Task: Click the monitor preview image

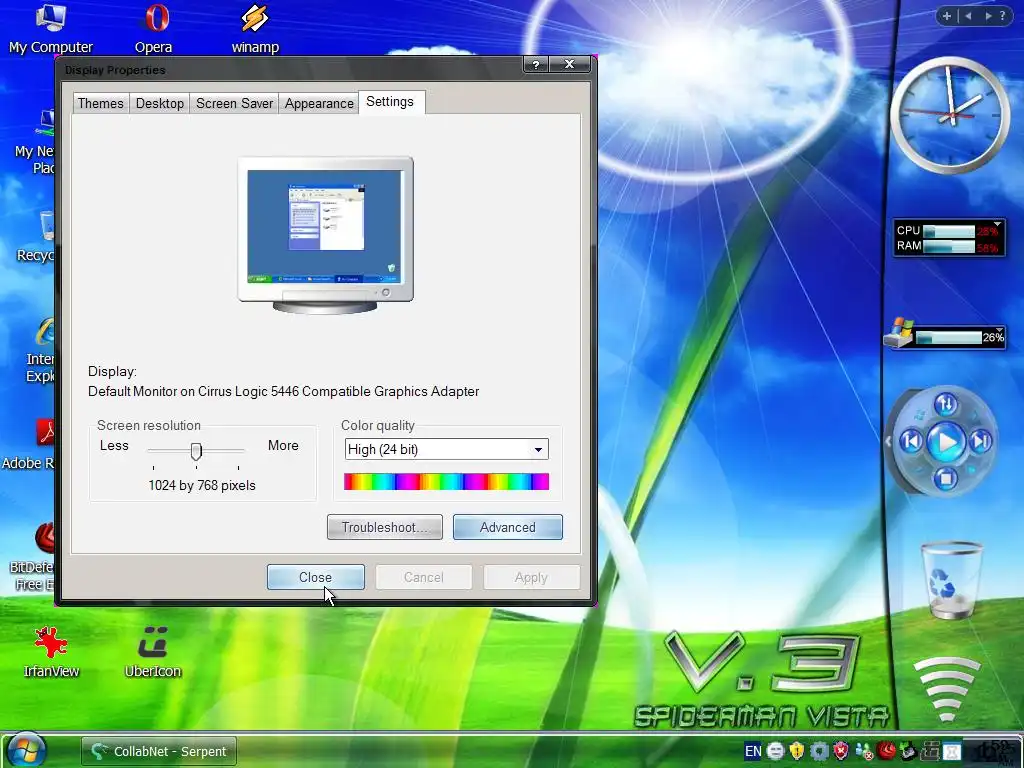Action: pos(325,235)
